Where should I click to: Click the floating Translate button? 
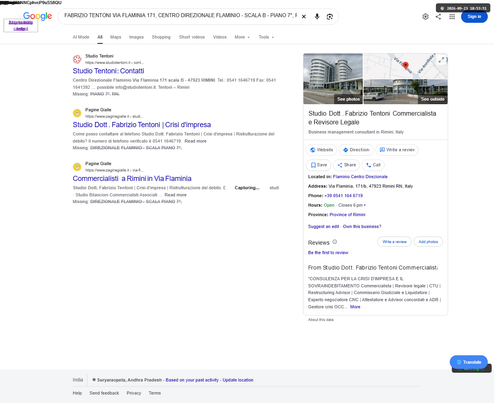pos(468,362)
